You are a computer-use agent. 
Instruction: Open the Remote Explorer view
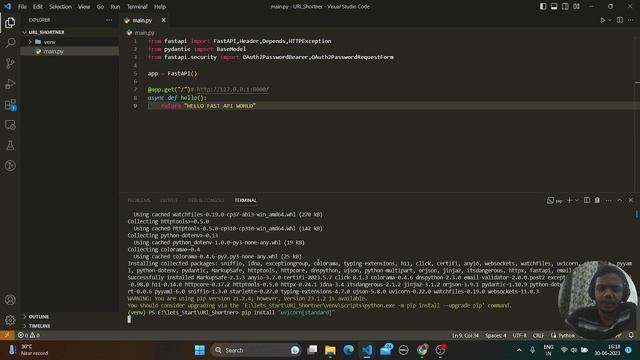pyautogui.click(x=10, y=125)
